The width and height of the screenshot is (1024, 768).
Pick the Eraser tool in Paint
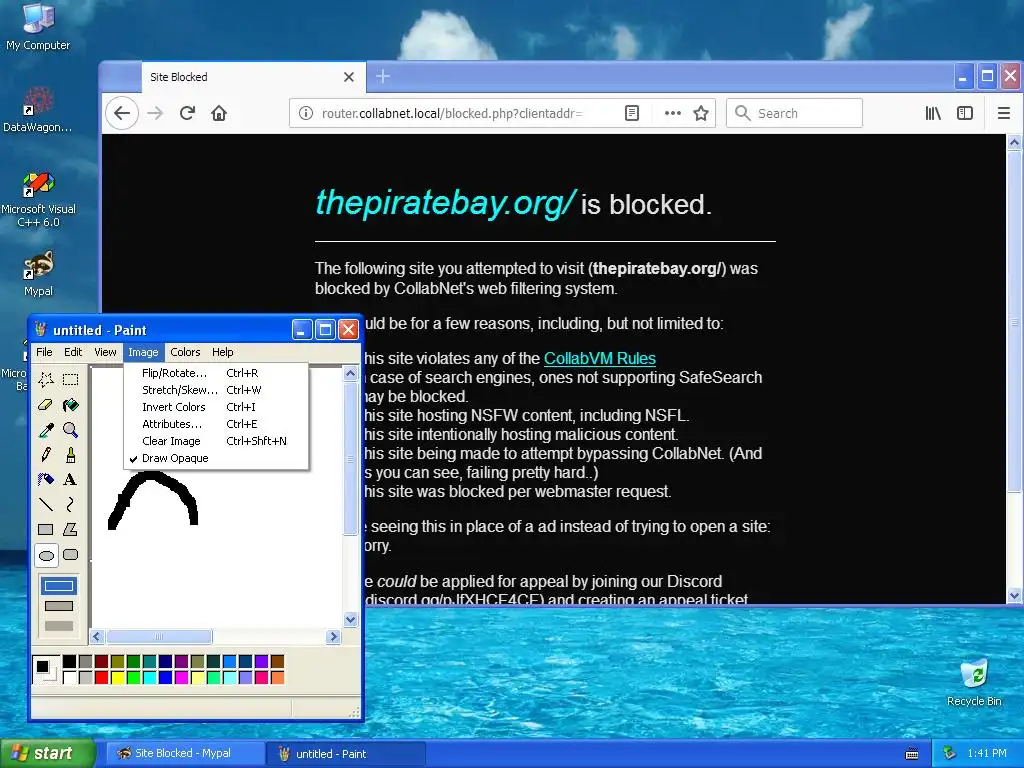[x=46, y=405]
